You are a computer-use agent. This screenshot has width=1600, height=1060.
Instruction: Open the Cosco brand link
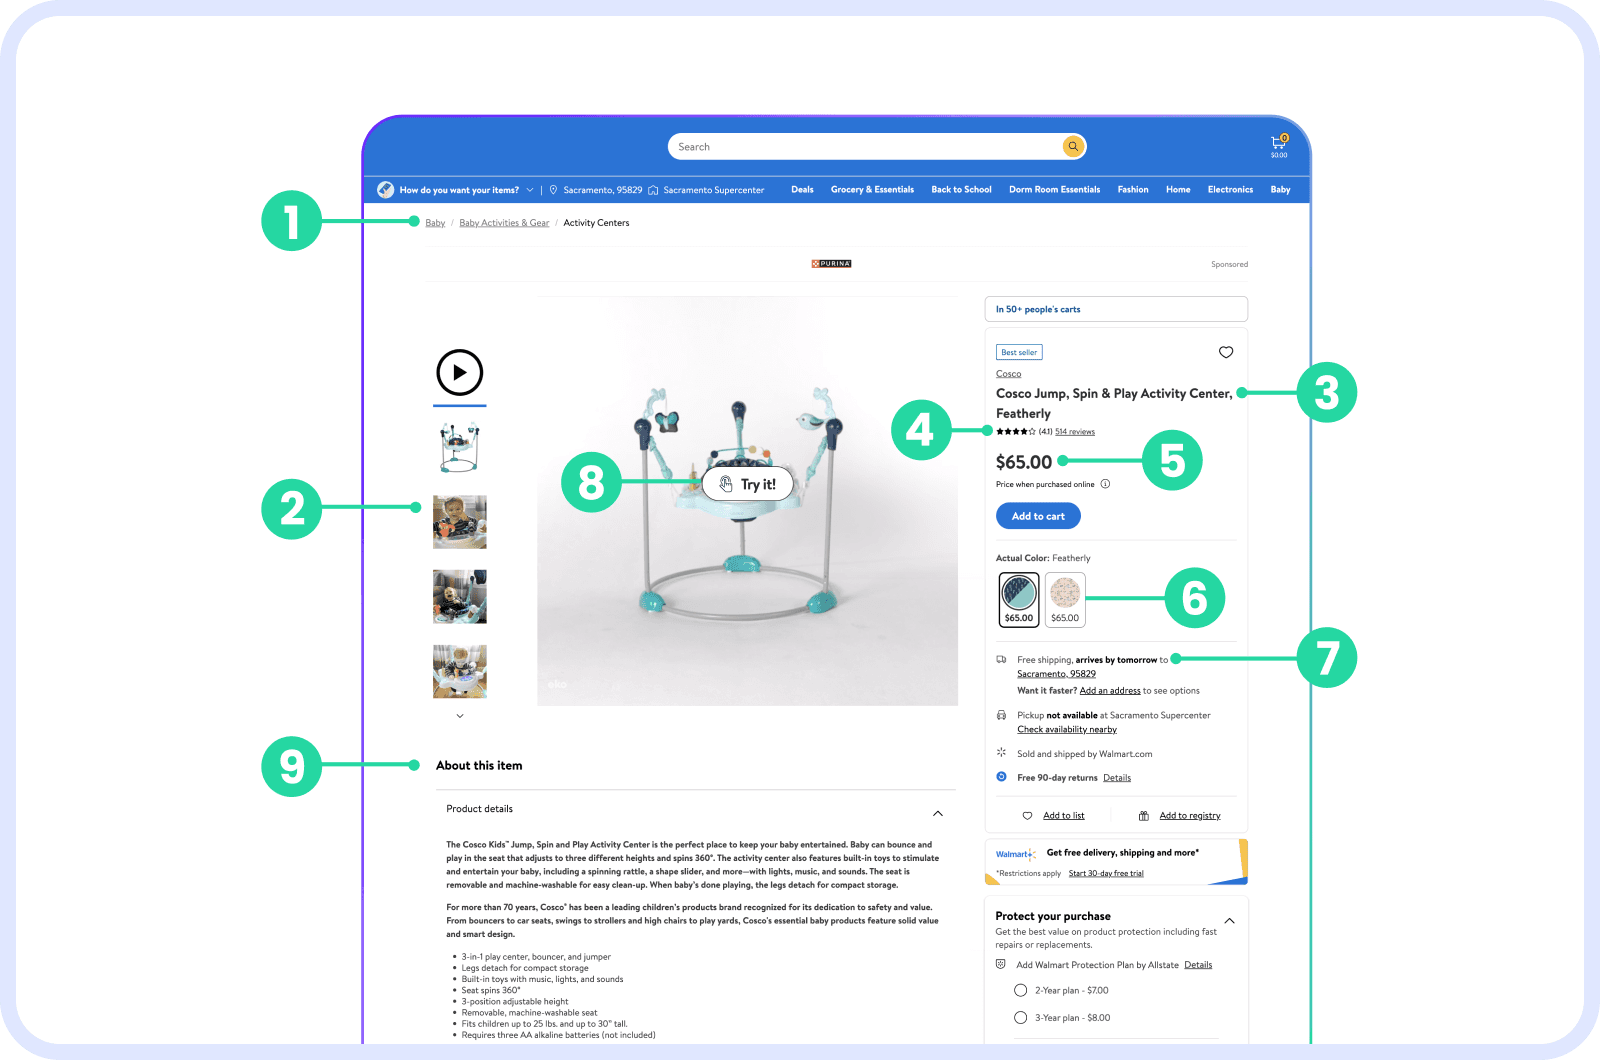coord(1008,374)
